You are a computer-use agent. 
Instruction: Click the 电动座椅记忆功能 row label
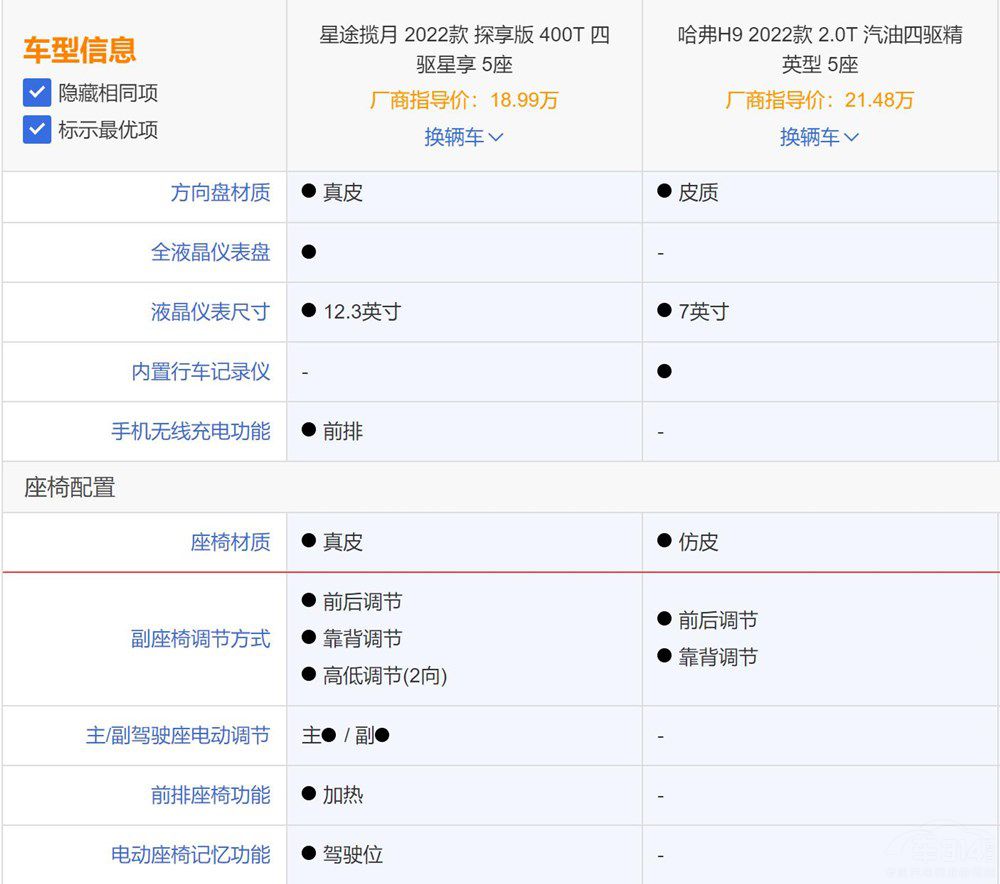(x=190, y=855)
